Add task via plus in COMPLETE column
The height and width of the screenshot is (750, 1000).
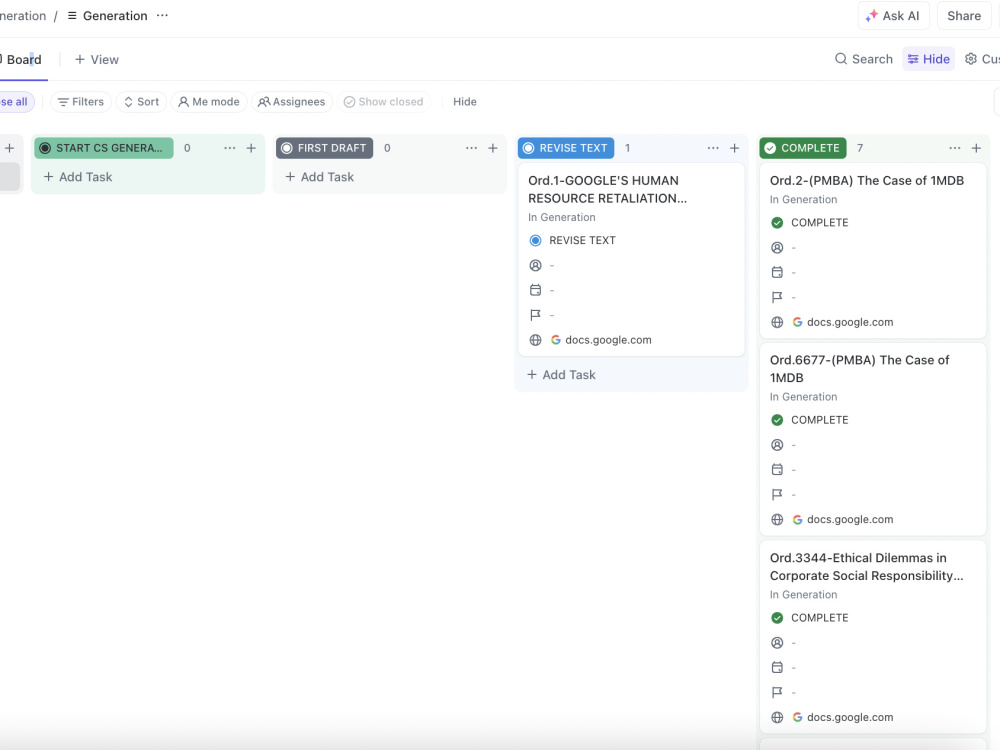coord(976,148)
